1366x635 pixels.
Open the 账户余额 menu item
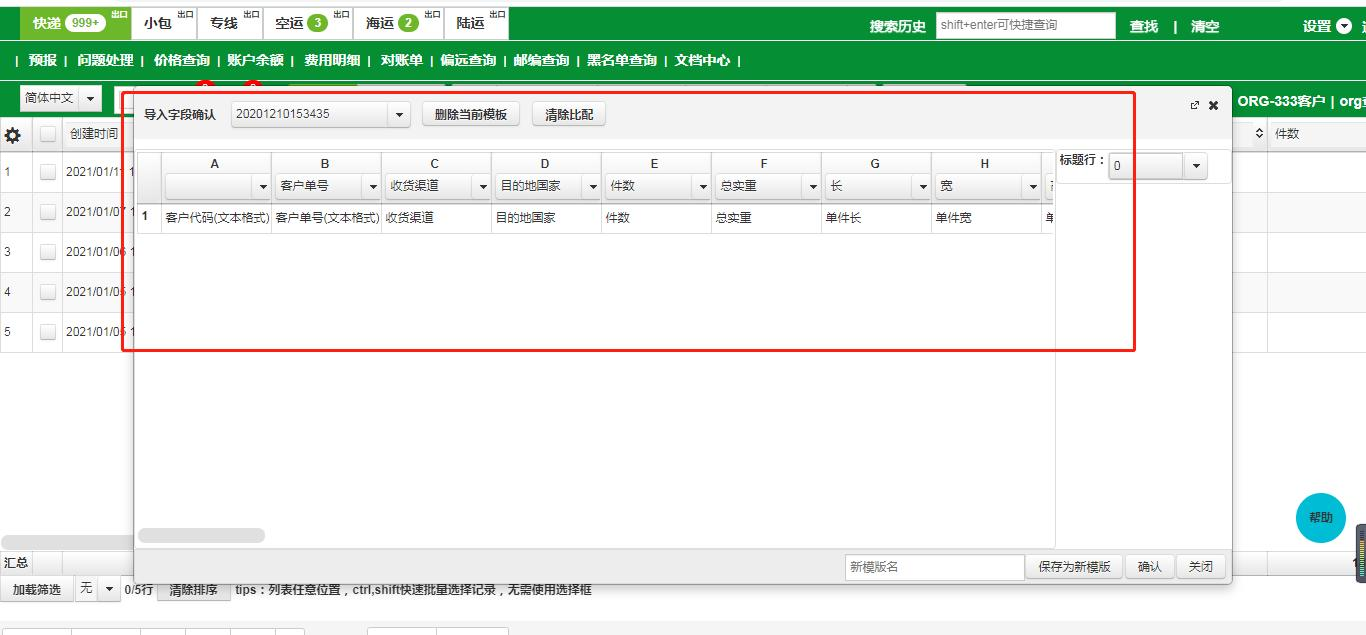(x=255, y=61)
